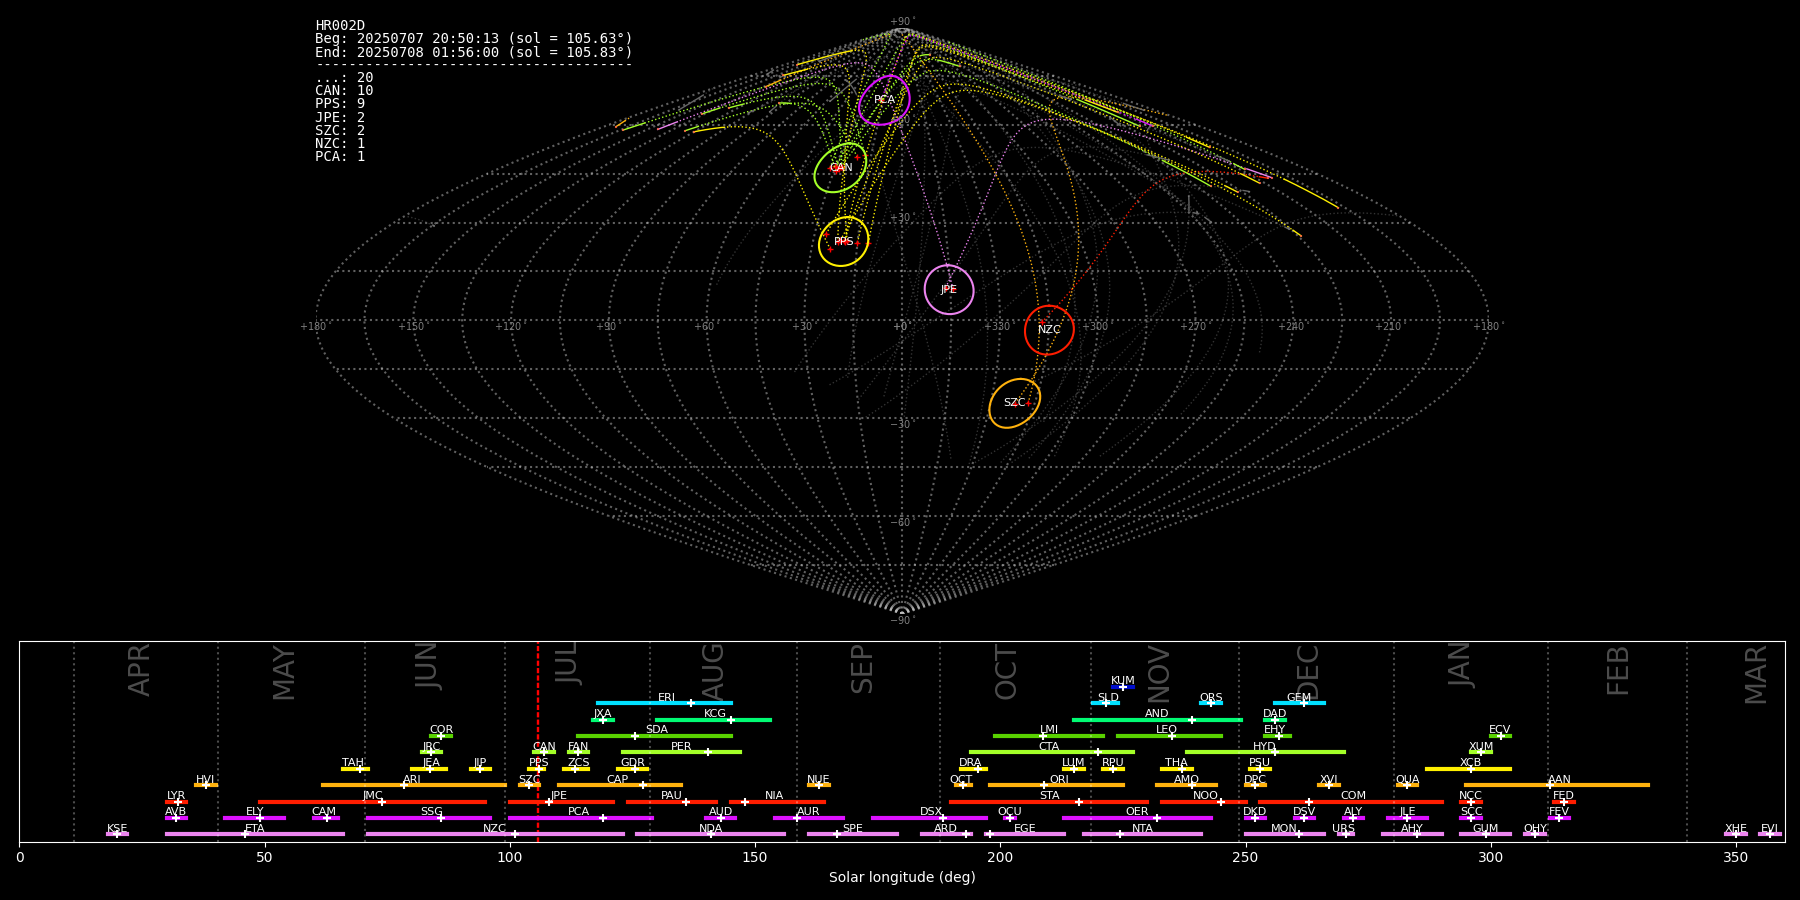Select the LEO shower bar in timeline
The width and height of the screenshot is (1800, 900).
tap(1169, 736)
